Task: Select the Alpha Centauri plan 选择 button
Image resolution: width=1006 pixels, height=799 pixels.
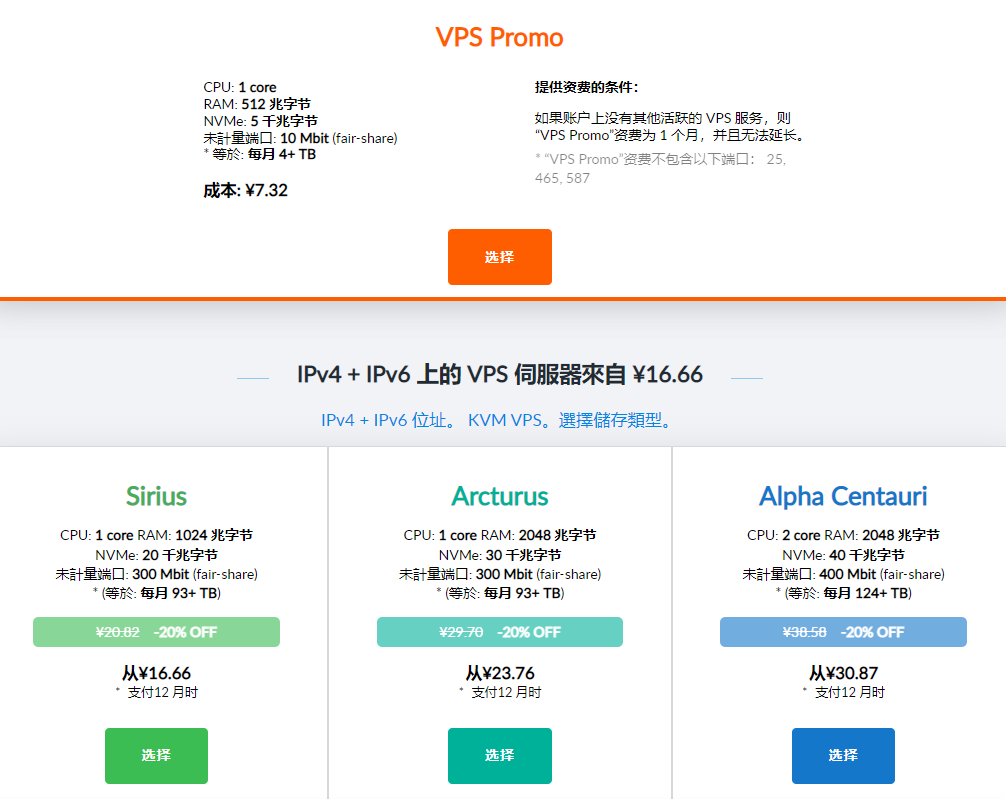Action: point(843,756)
